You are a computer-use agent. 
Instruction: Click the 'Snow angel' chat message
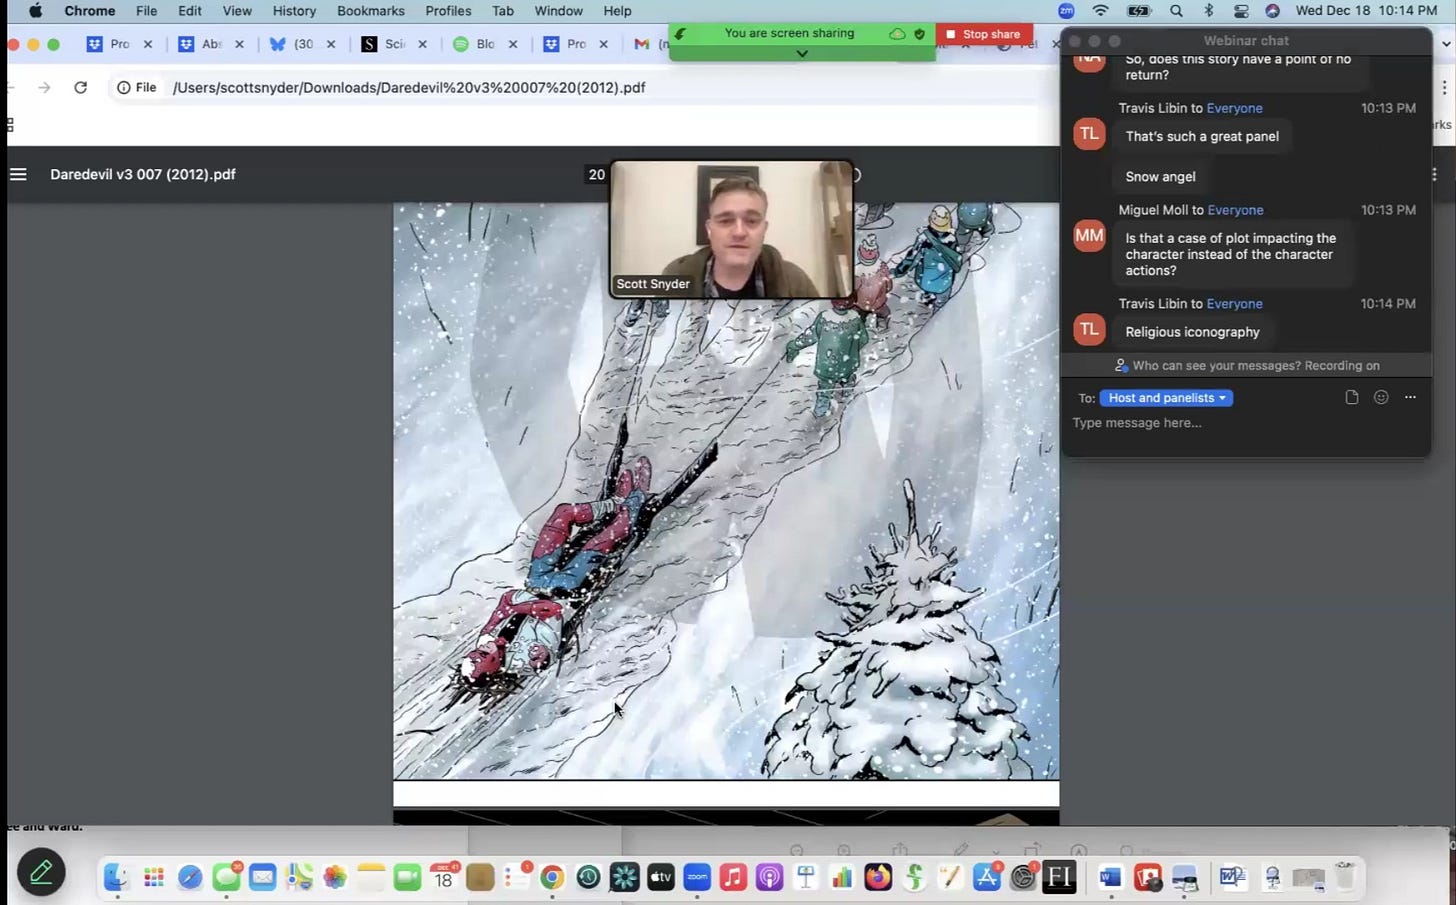tap(1160, 177)
